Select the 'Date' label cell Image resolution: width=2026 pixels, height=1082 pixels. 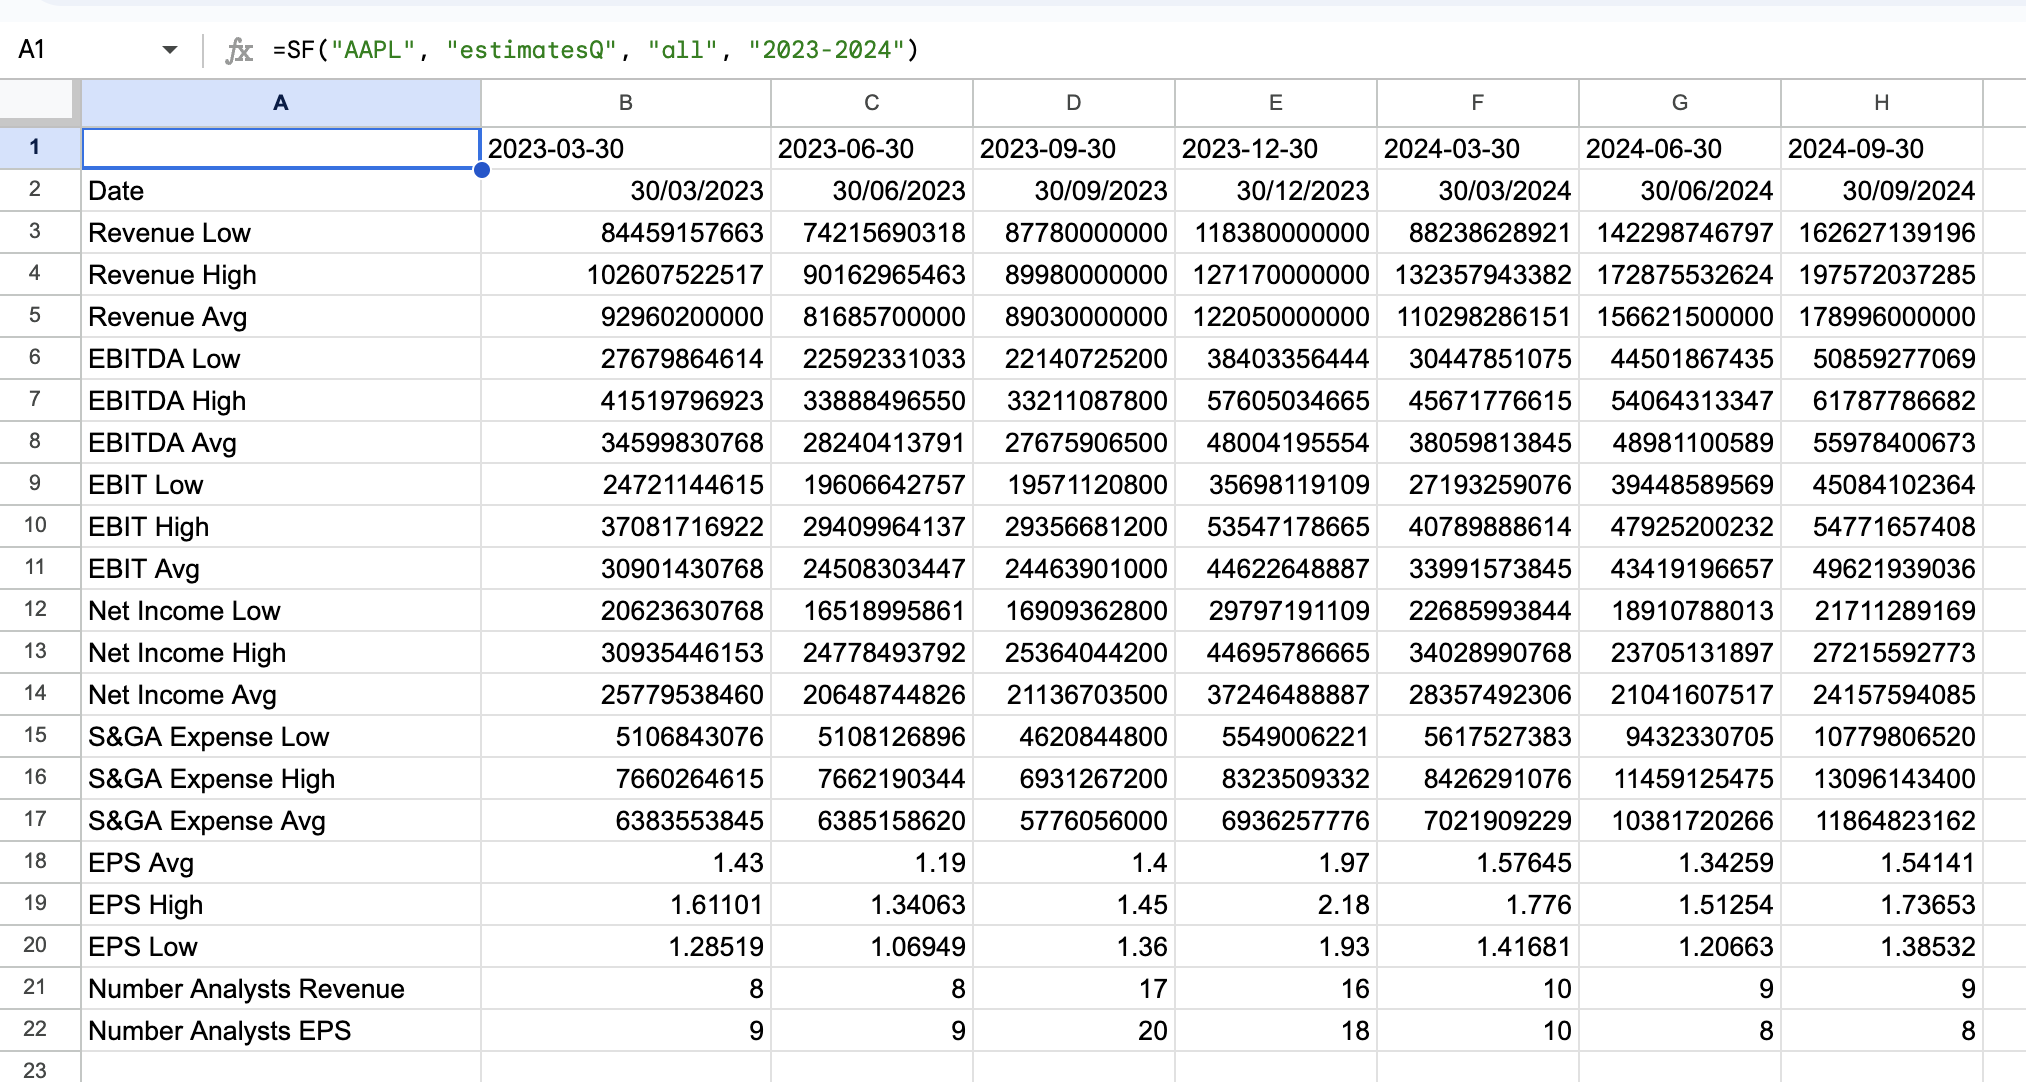(281, 190)
